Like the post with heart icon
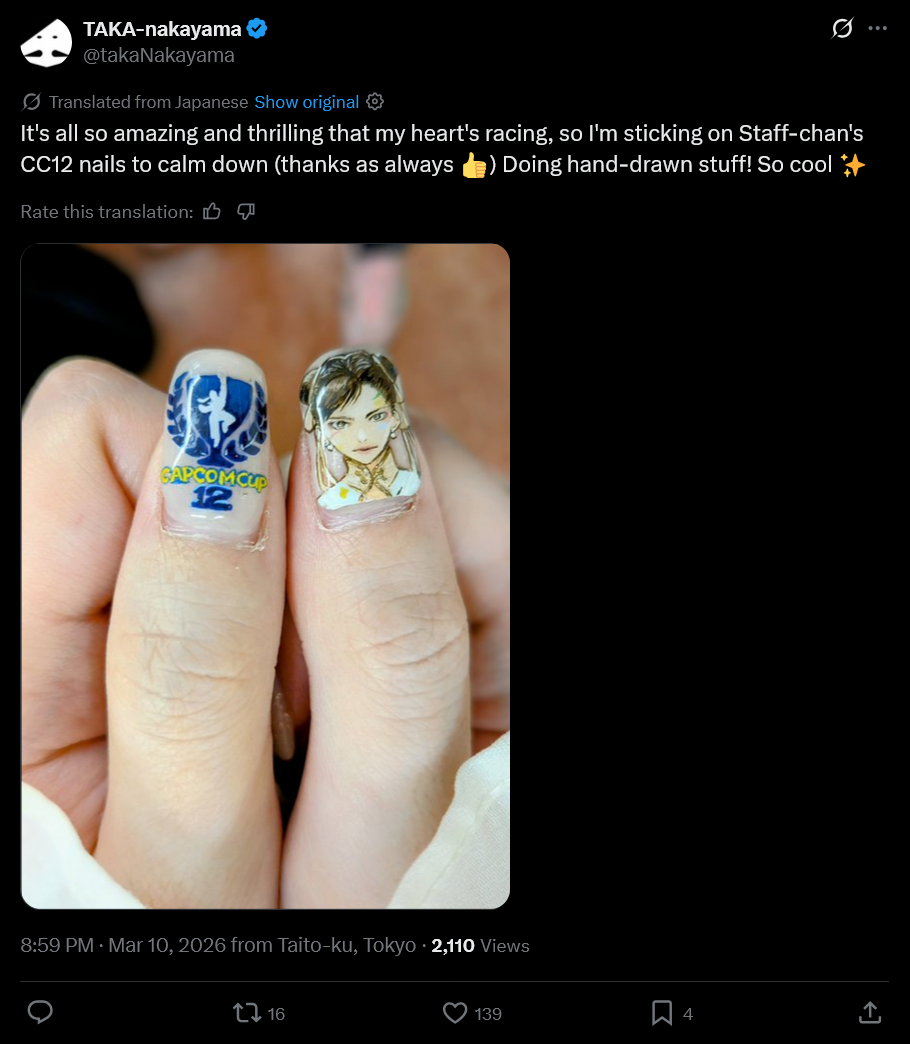Image resolution: width=910 pixels, height=1044 pixels. point(455,1013)
